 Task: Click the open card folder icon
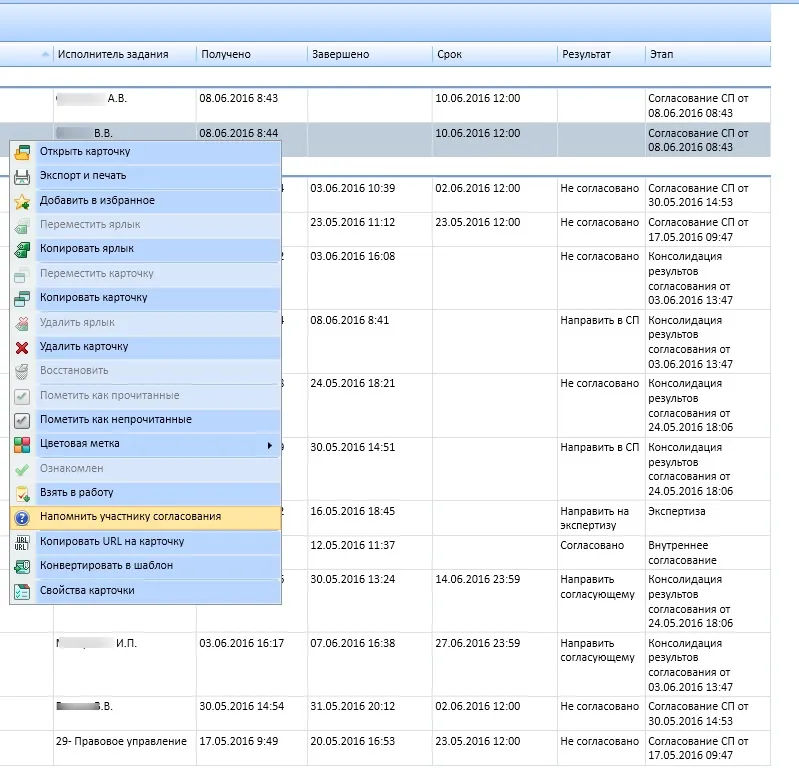tap(22, 152)
